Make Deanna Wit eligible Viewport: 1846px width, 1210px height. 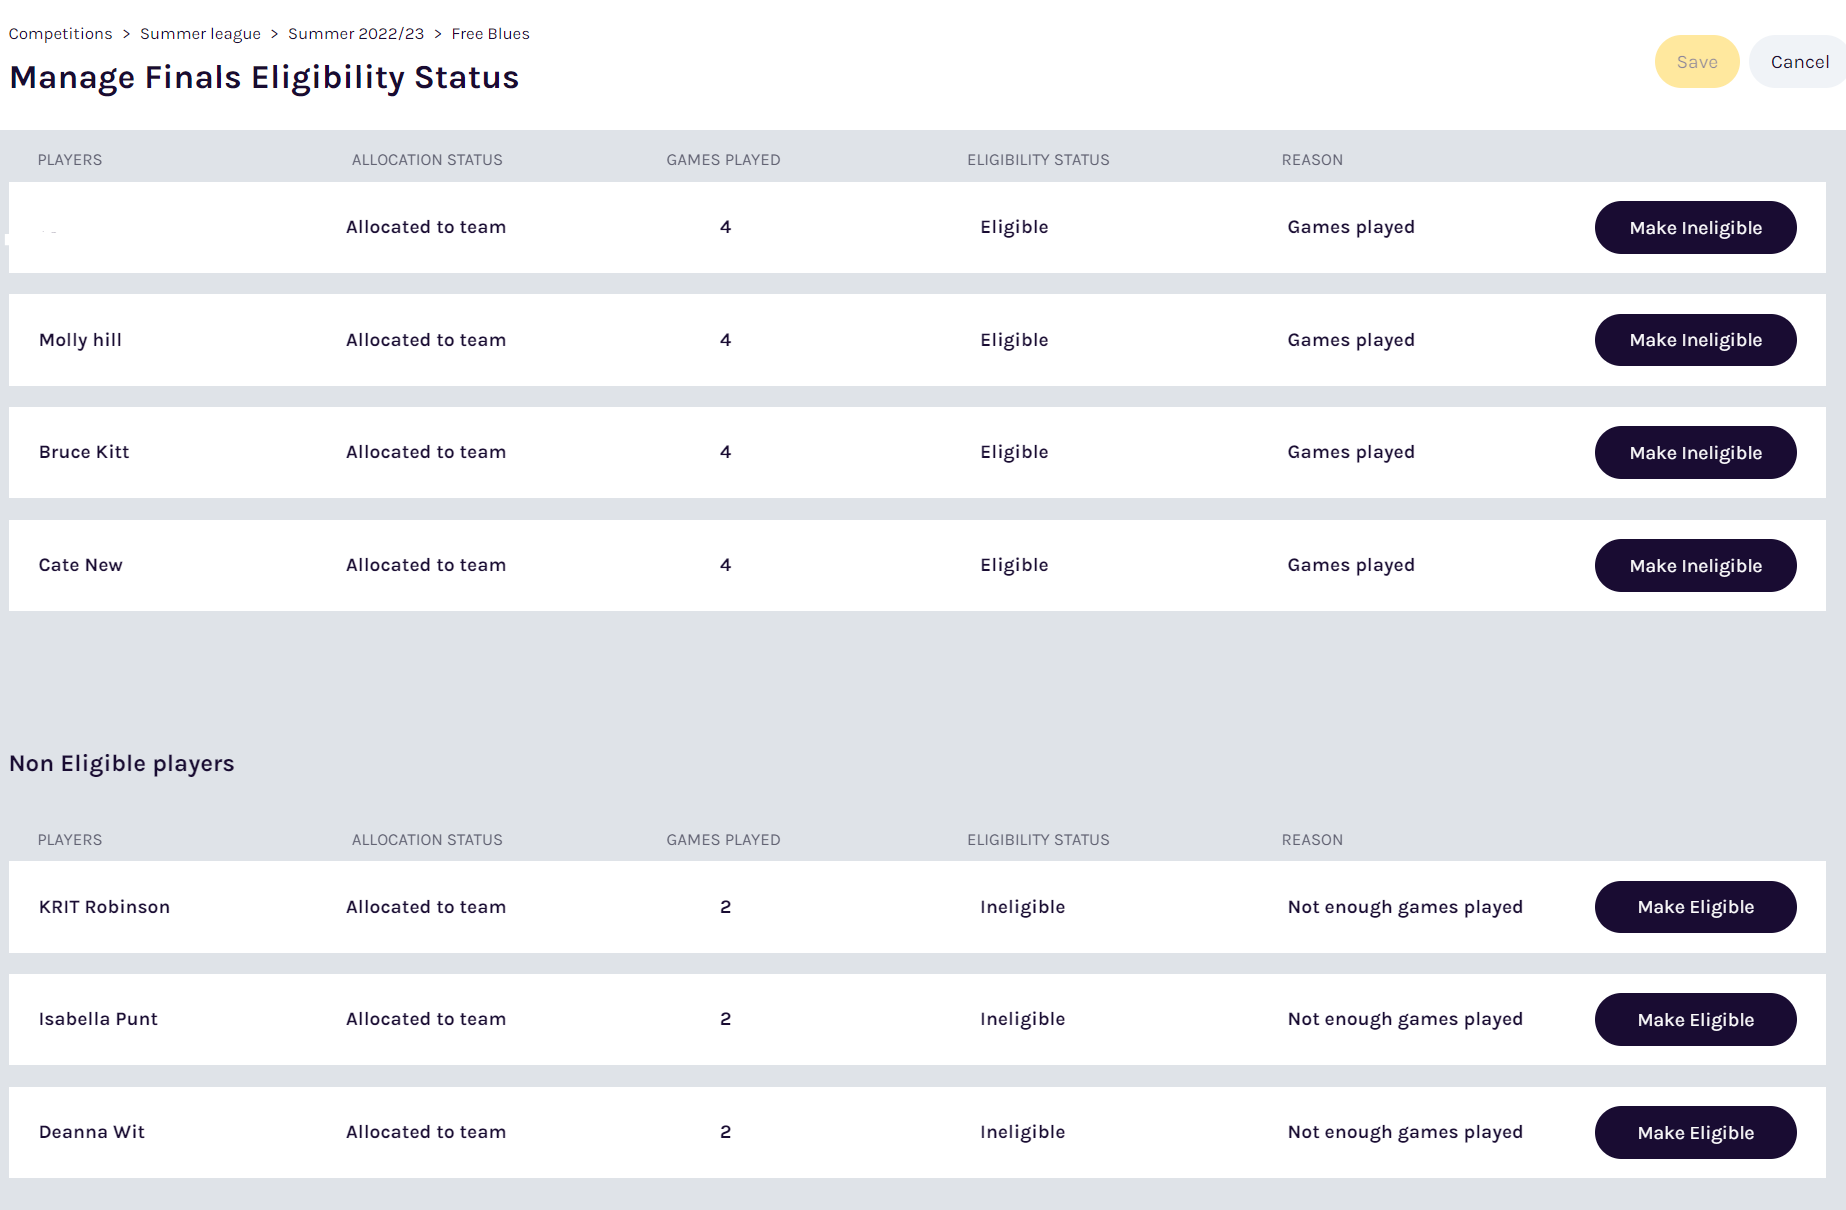click(1695, 1132)
